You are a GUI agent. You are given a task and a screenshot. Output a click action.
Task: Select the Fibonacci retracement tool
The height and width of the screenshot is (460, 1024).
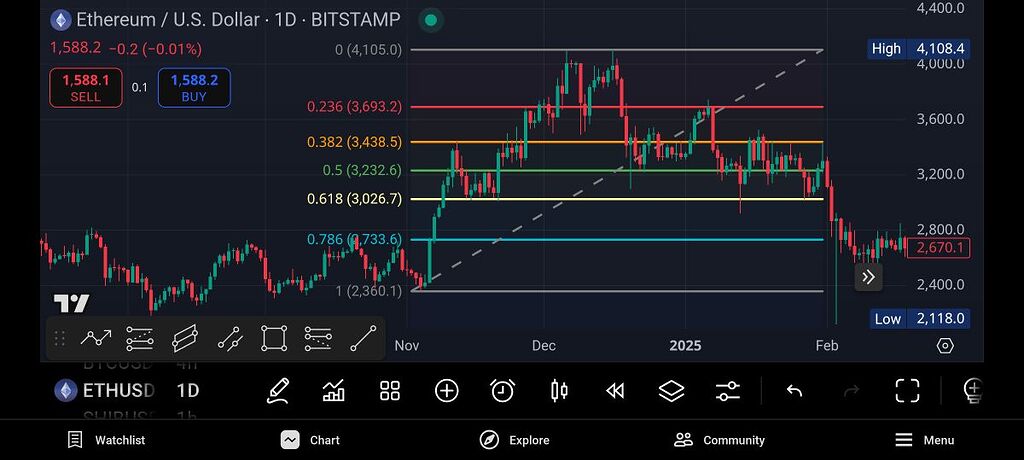(140, 338)
